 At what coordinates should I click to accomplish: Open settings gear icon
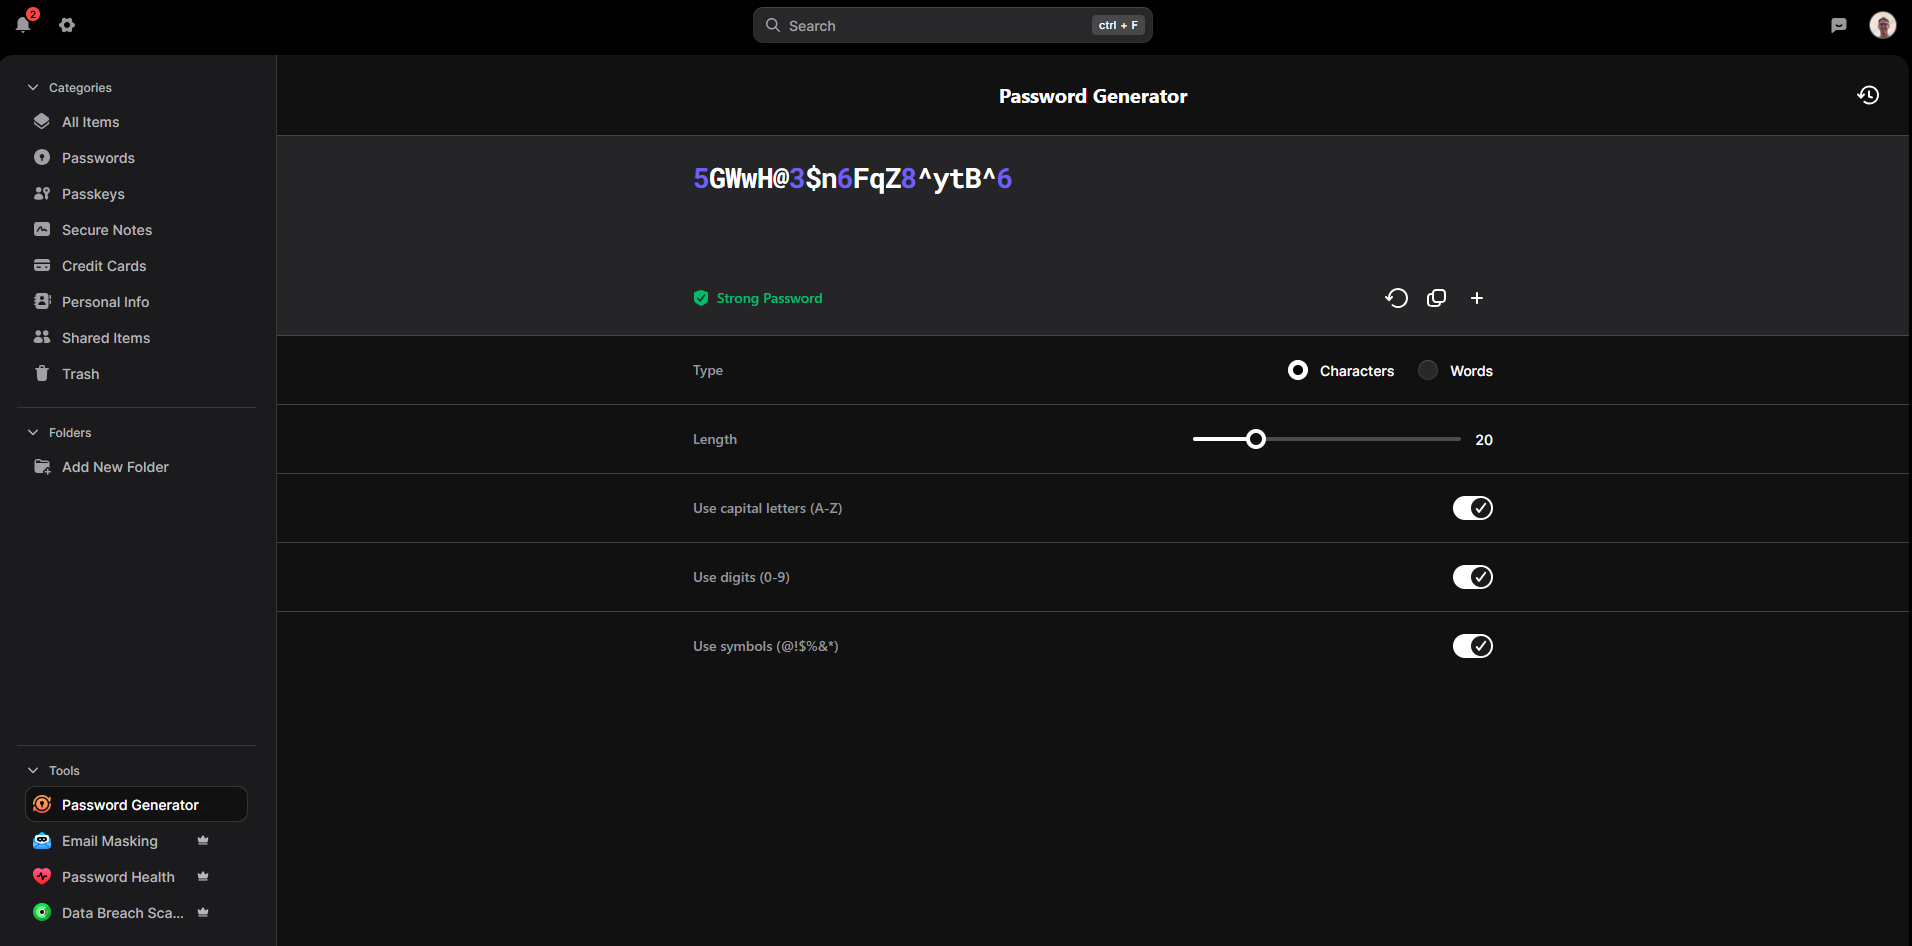pos(67,25)
